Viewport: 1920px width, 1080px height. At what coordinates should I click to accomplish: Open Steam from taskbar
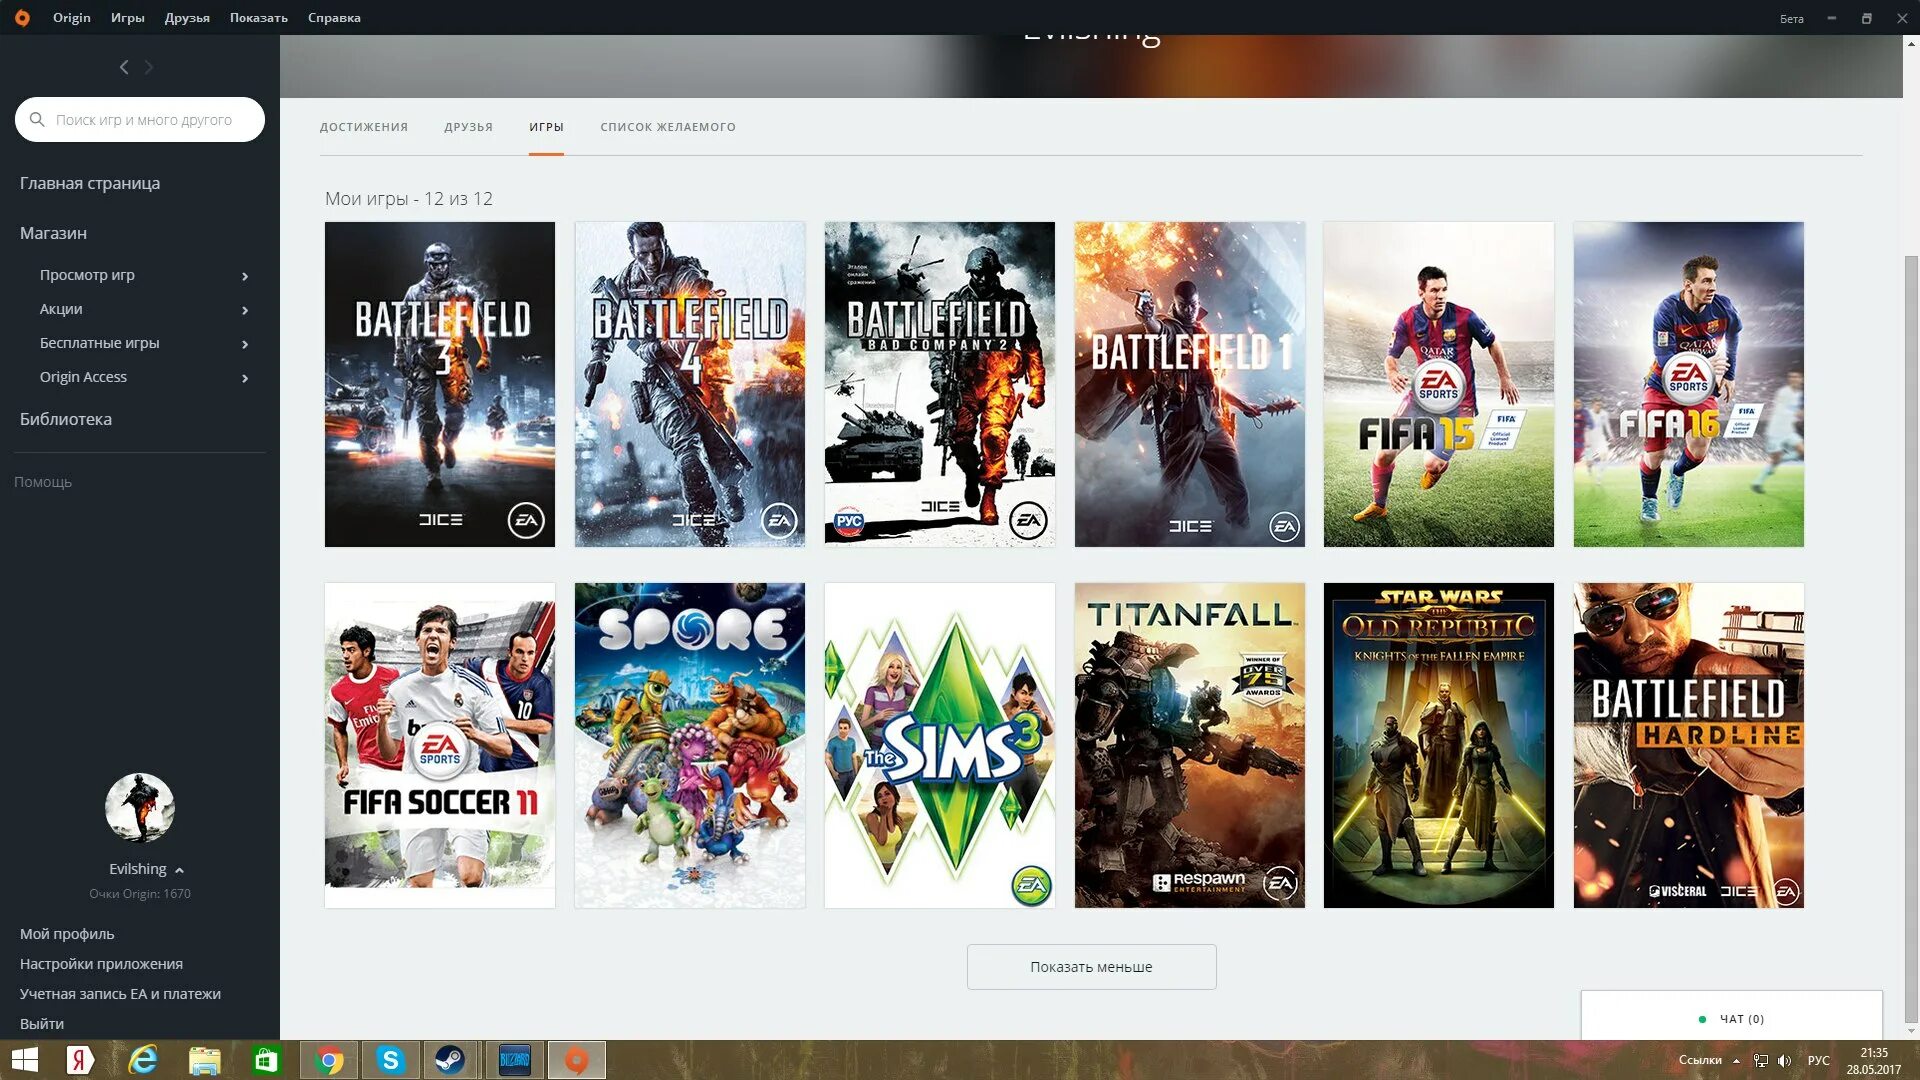coord(450,1060)
